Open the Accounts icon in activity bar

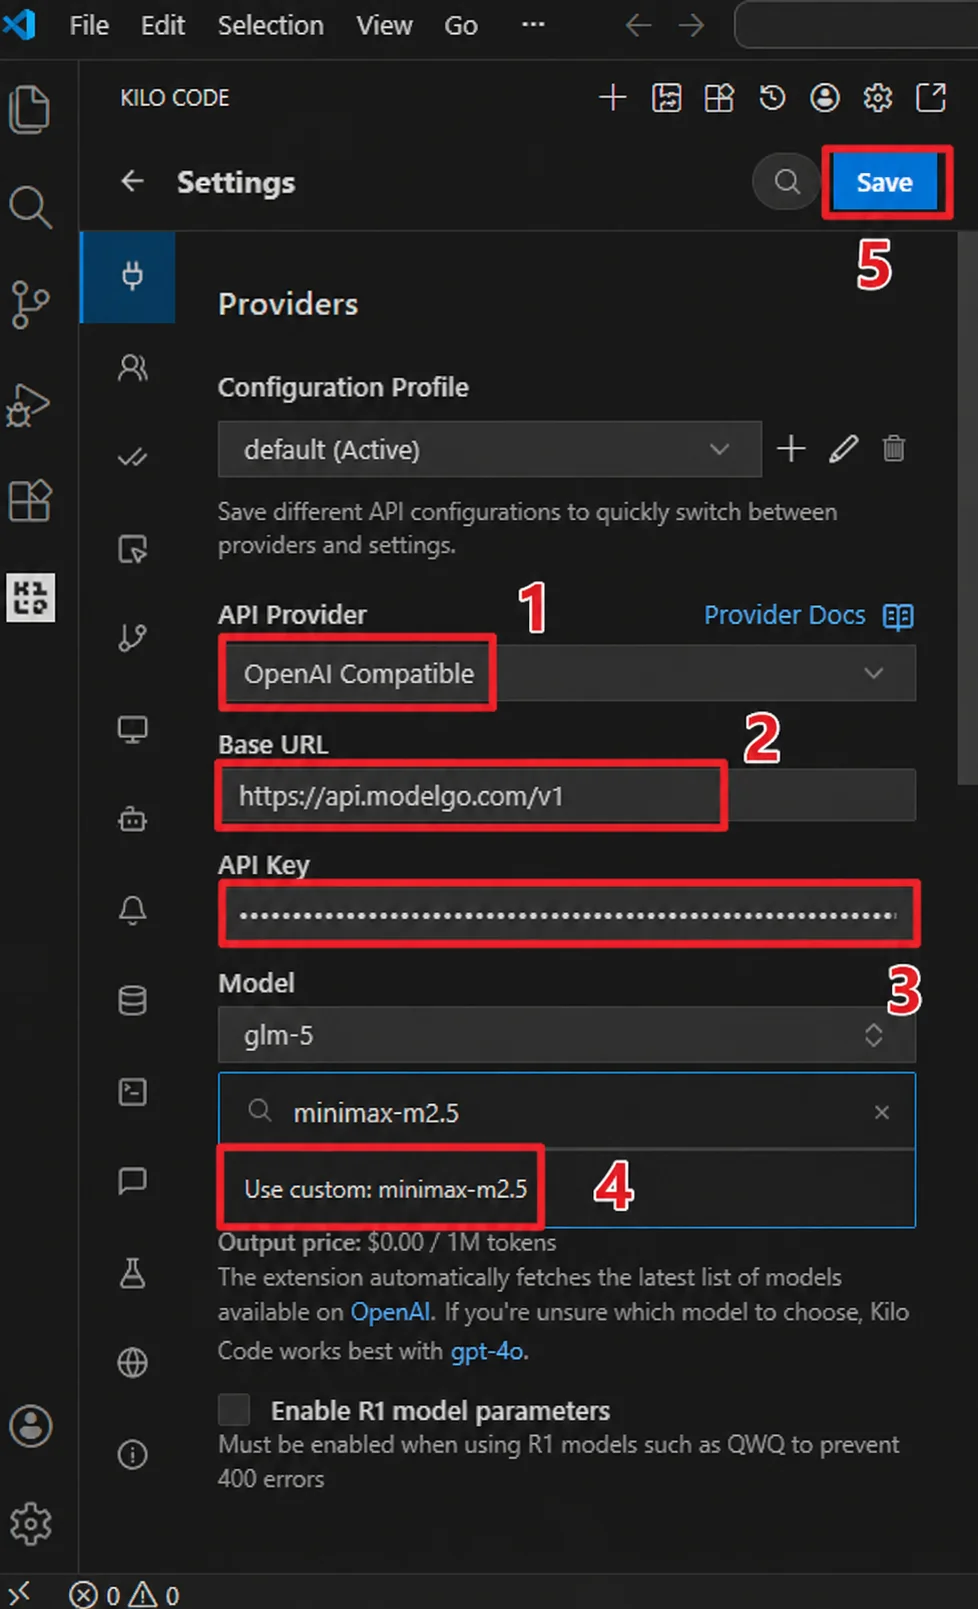click(30, 1425)
